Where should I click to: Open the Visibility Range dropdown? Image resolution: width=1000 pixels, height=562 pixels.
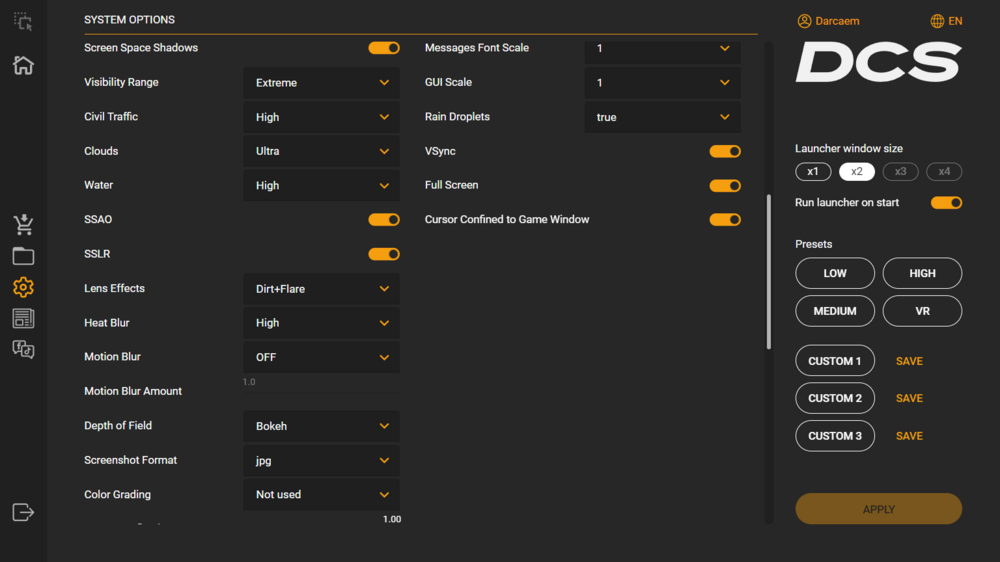coord(321,83)
